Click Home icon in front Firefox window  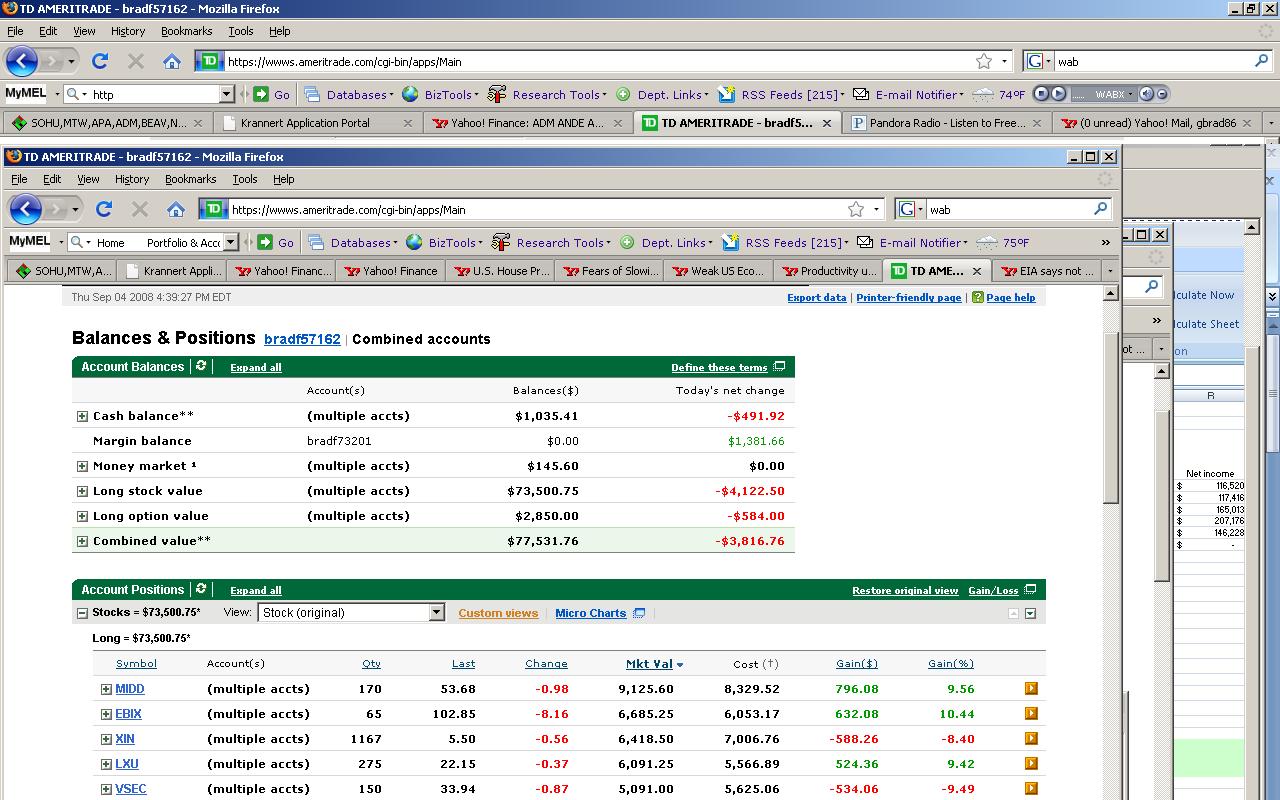coord(176,209)
